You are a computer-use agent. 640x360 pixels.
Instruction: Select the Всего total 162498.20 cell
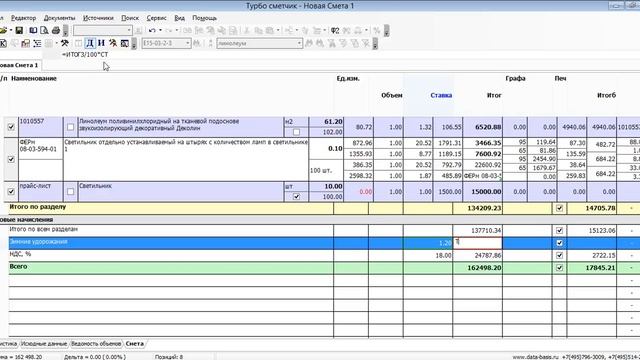[x=478, y=268]
